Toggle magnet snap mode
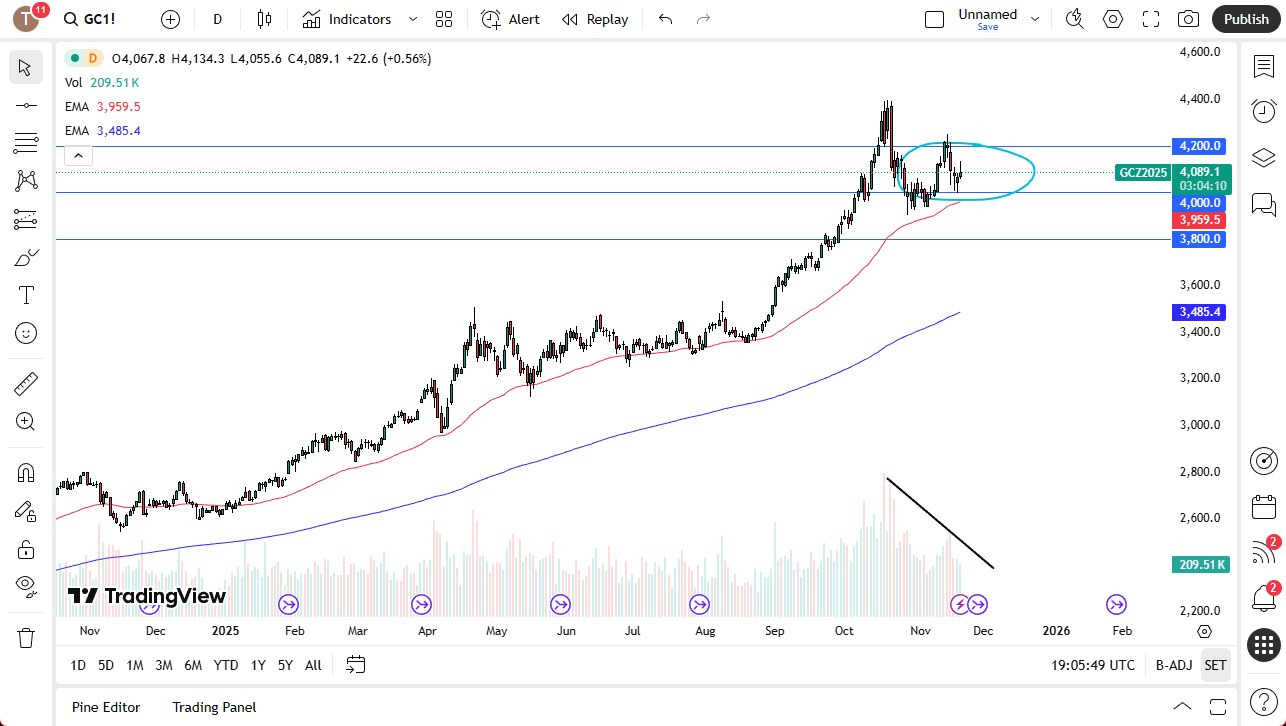Screen dimensions: 1286x726 (26, 472)
